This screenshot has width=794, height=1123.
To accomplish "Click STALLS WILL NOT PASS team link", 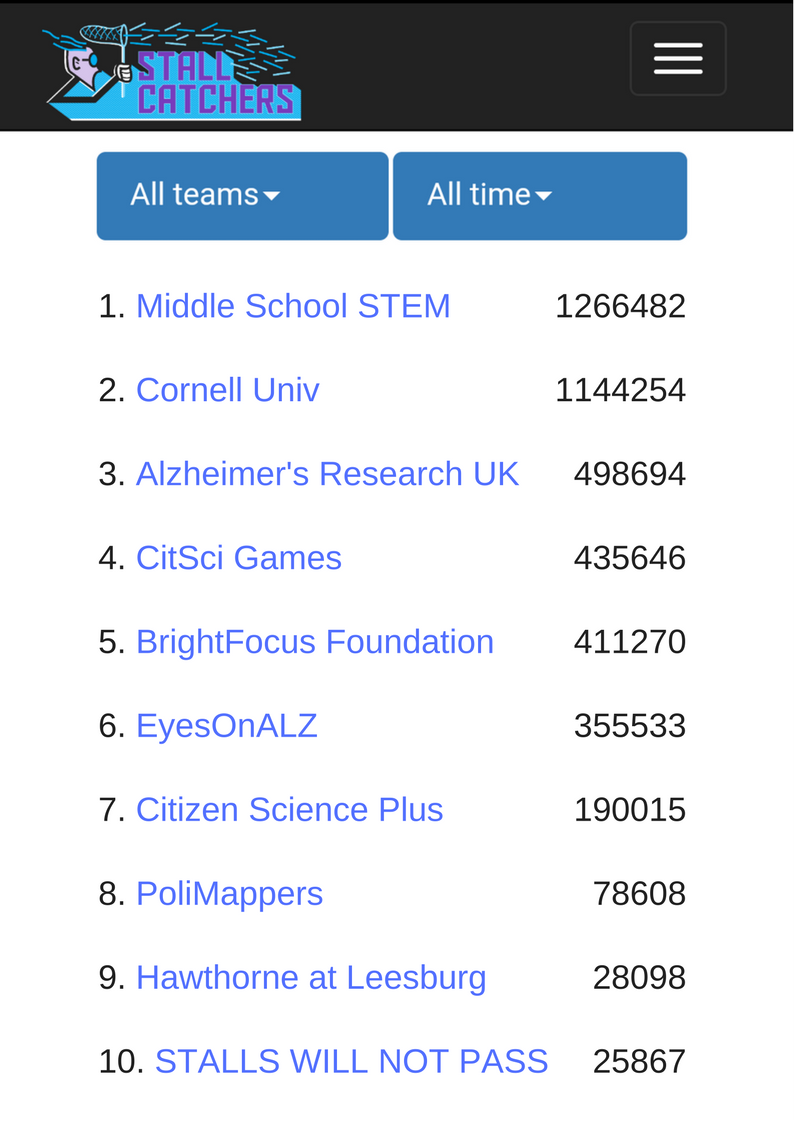I will [x=352, y=1061].
